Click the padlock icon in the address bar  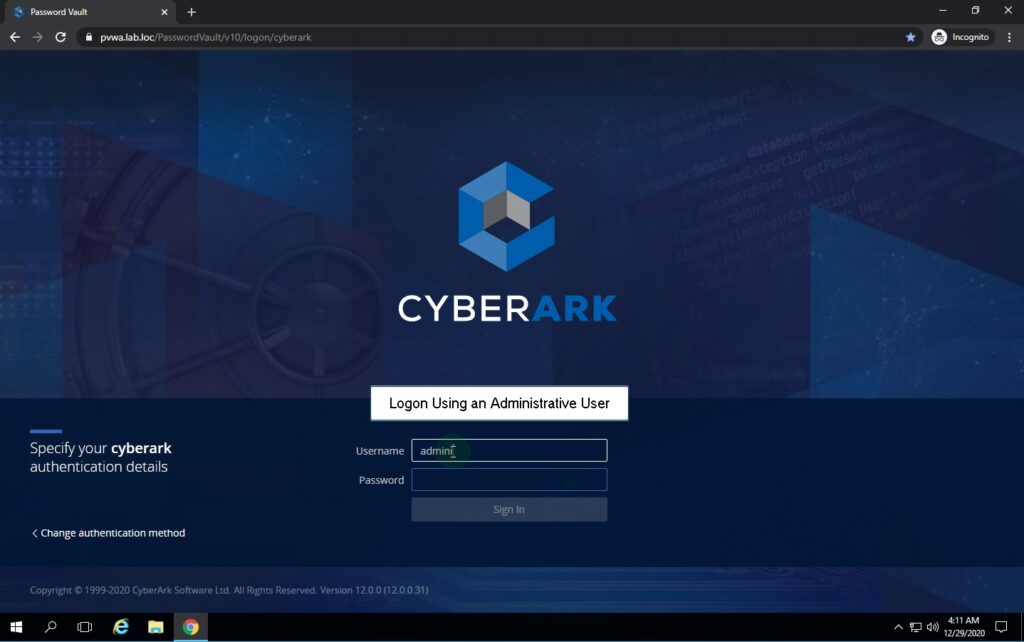[x=89, y=36]
